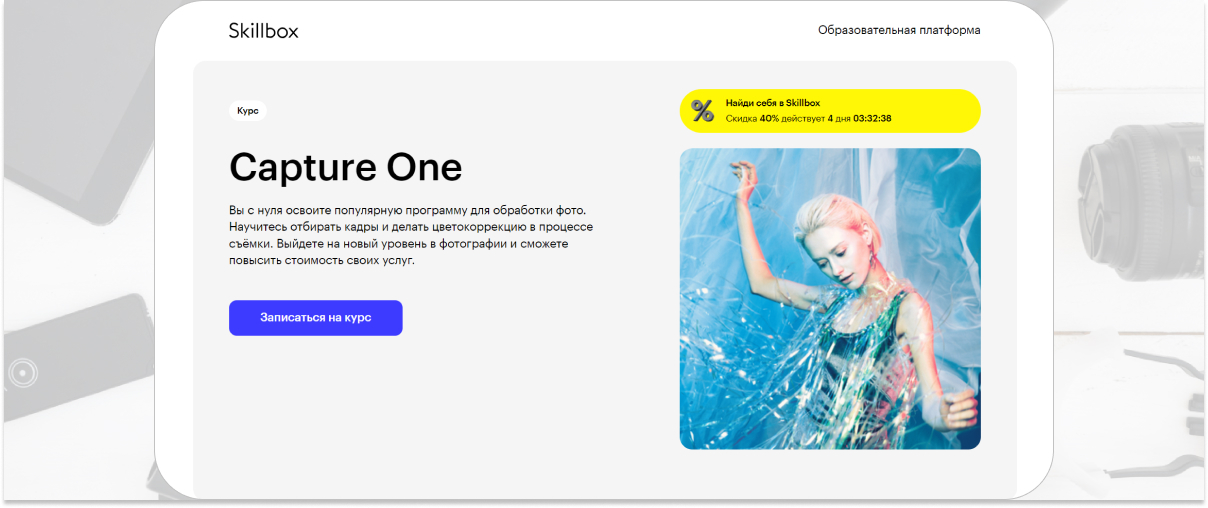The width and height of the screenshot is (1208, 508).
Task: Click the course description starting Вы с нуля
Action: (x=411, y=235)
